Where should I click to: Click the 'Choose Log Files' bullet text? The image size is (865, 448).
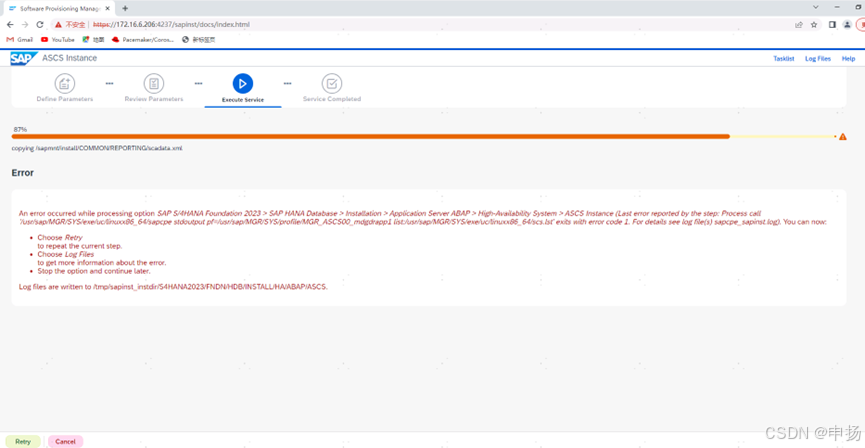(66, 254)
